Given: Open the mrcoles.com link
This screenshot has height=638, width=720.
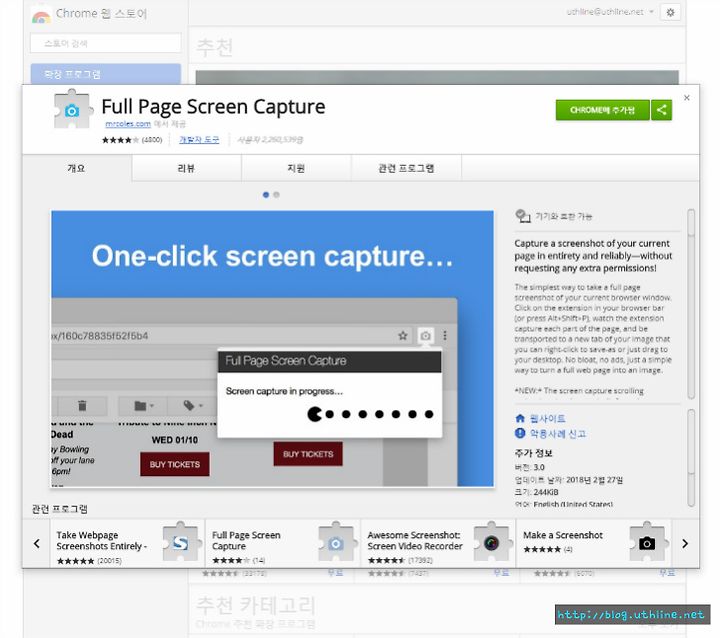Looking at the screenshot, I should pos(128,124).
